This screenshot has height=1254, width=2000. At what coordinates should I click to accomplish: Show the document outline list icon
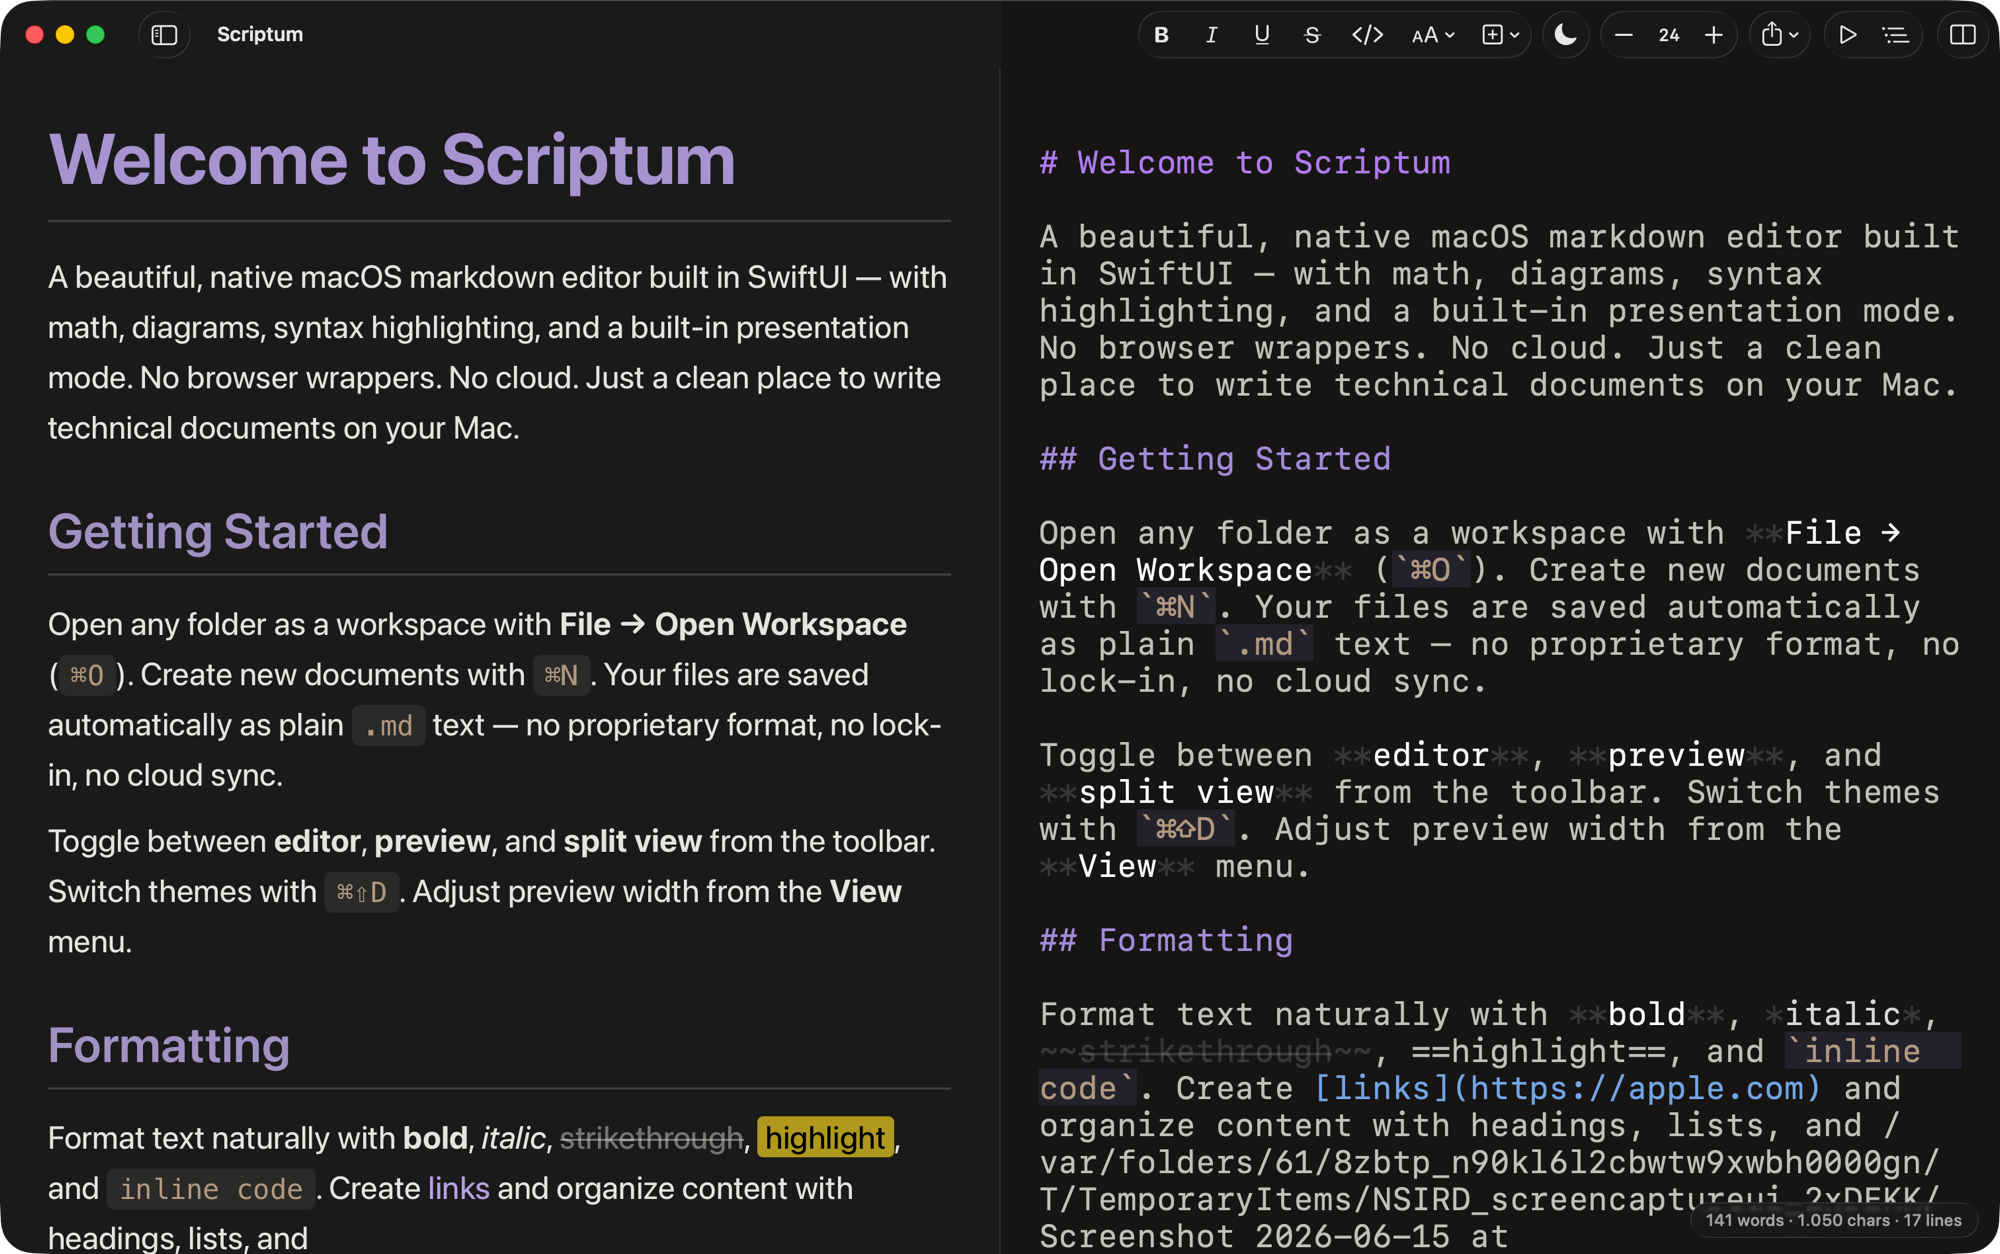(x=1896, y=35)
